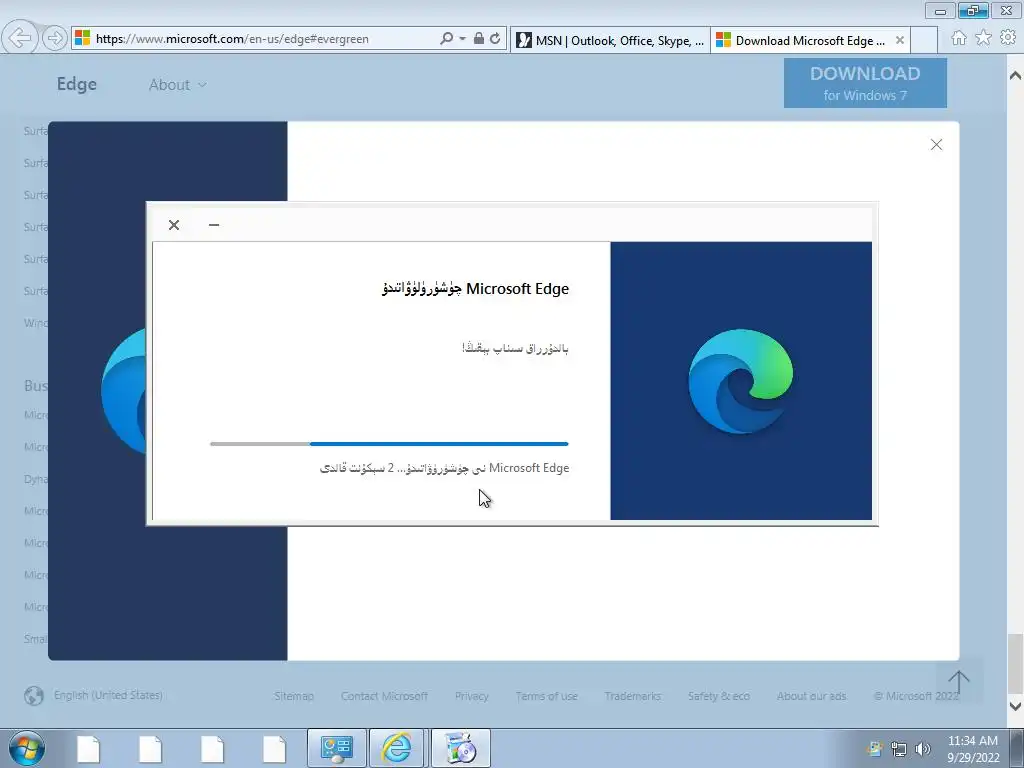Click the search magnifier in address bar

point(446,39)
